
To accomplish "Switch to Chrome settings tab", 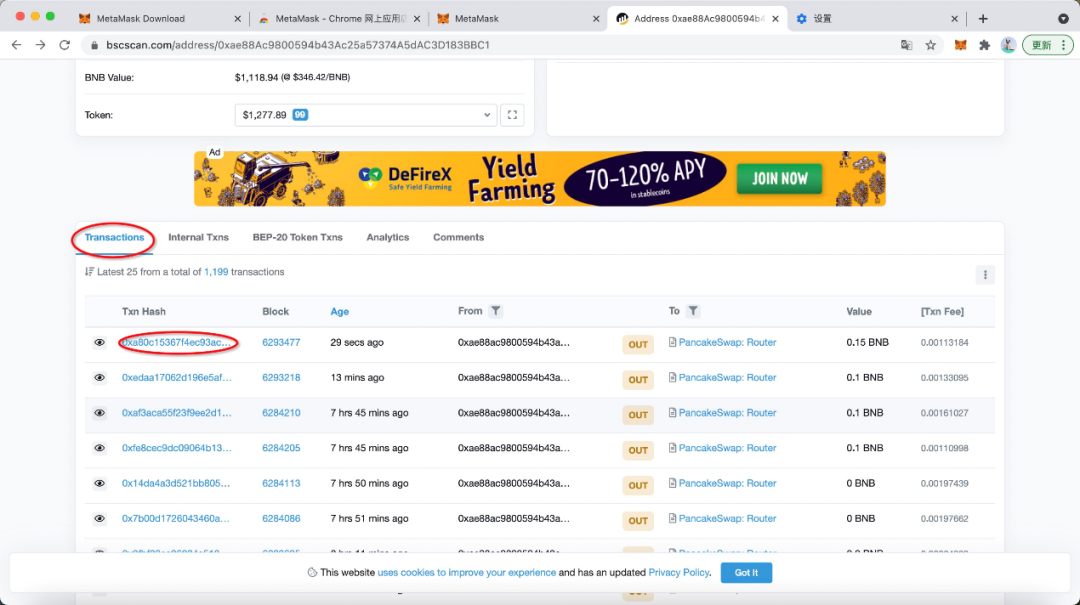I will [875, 19].
